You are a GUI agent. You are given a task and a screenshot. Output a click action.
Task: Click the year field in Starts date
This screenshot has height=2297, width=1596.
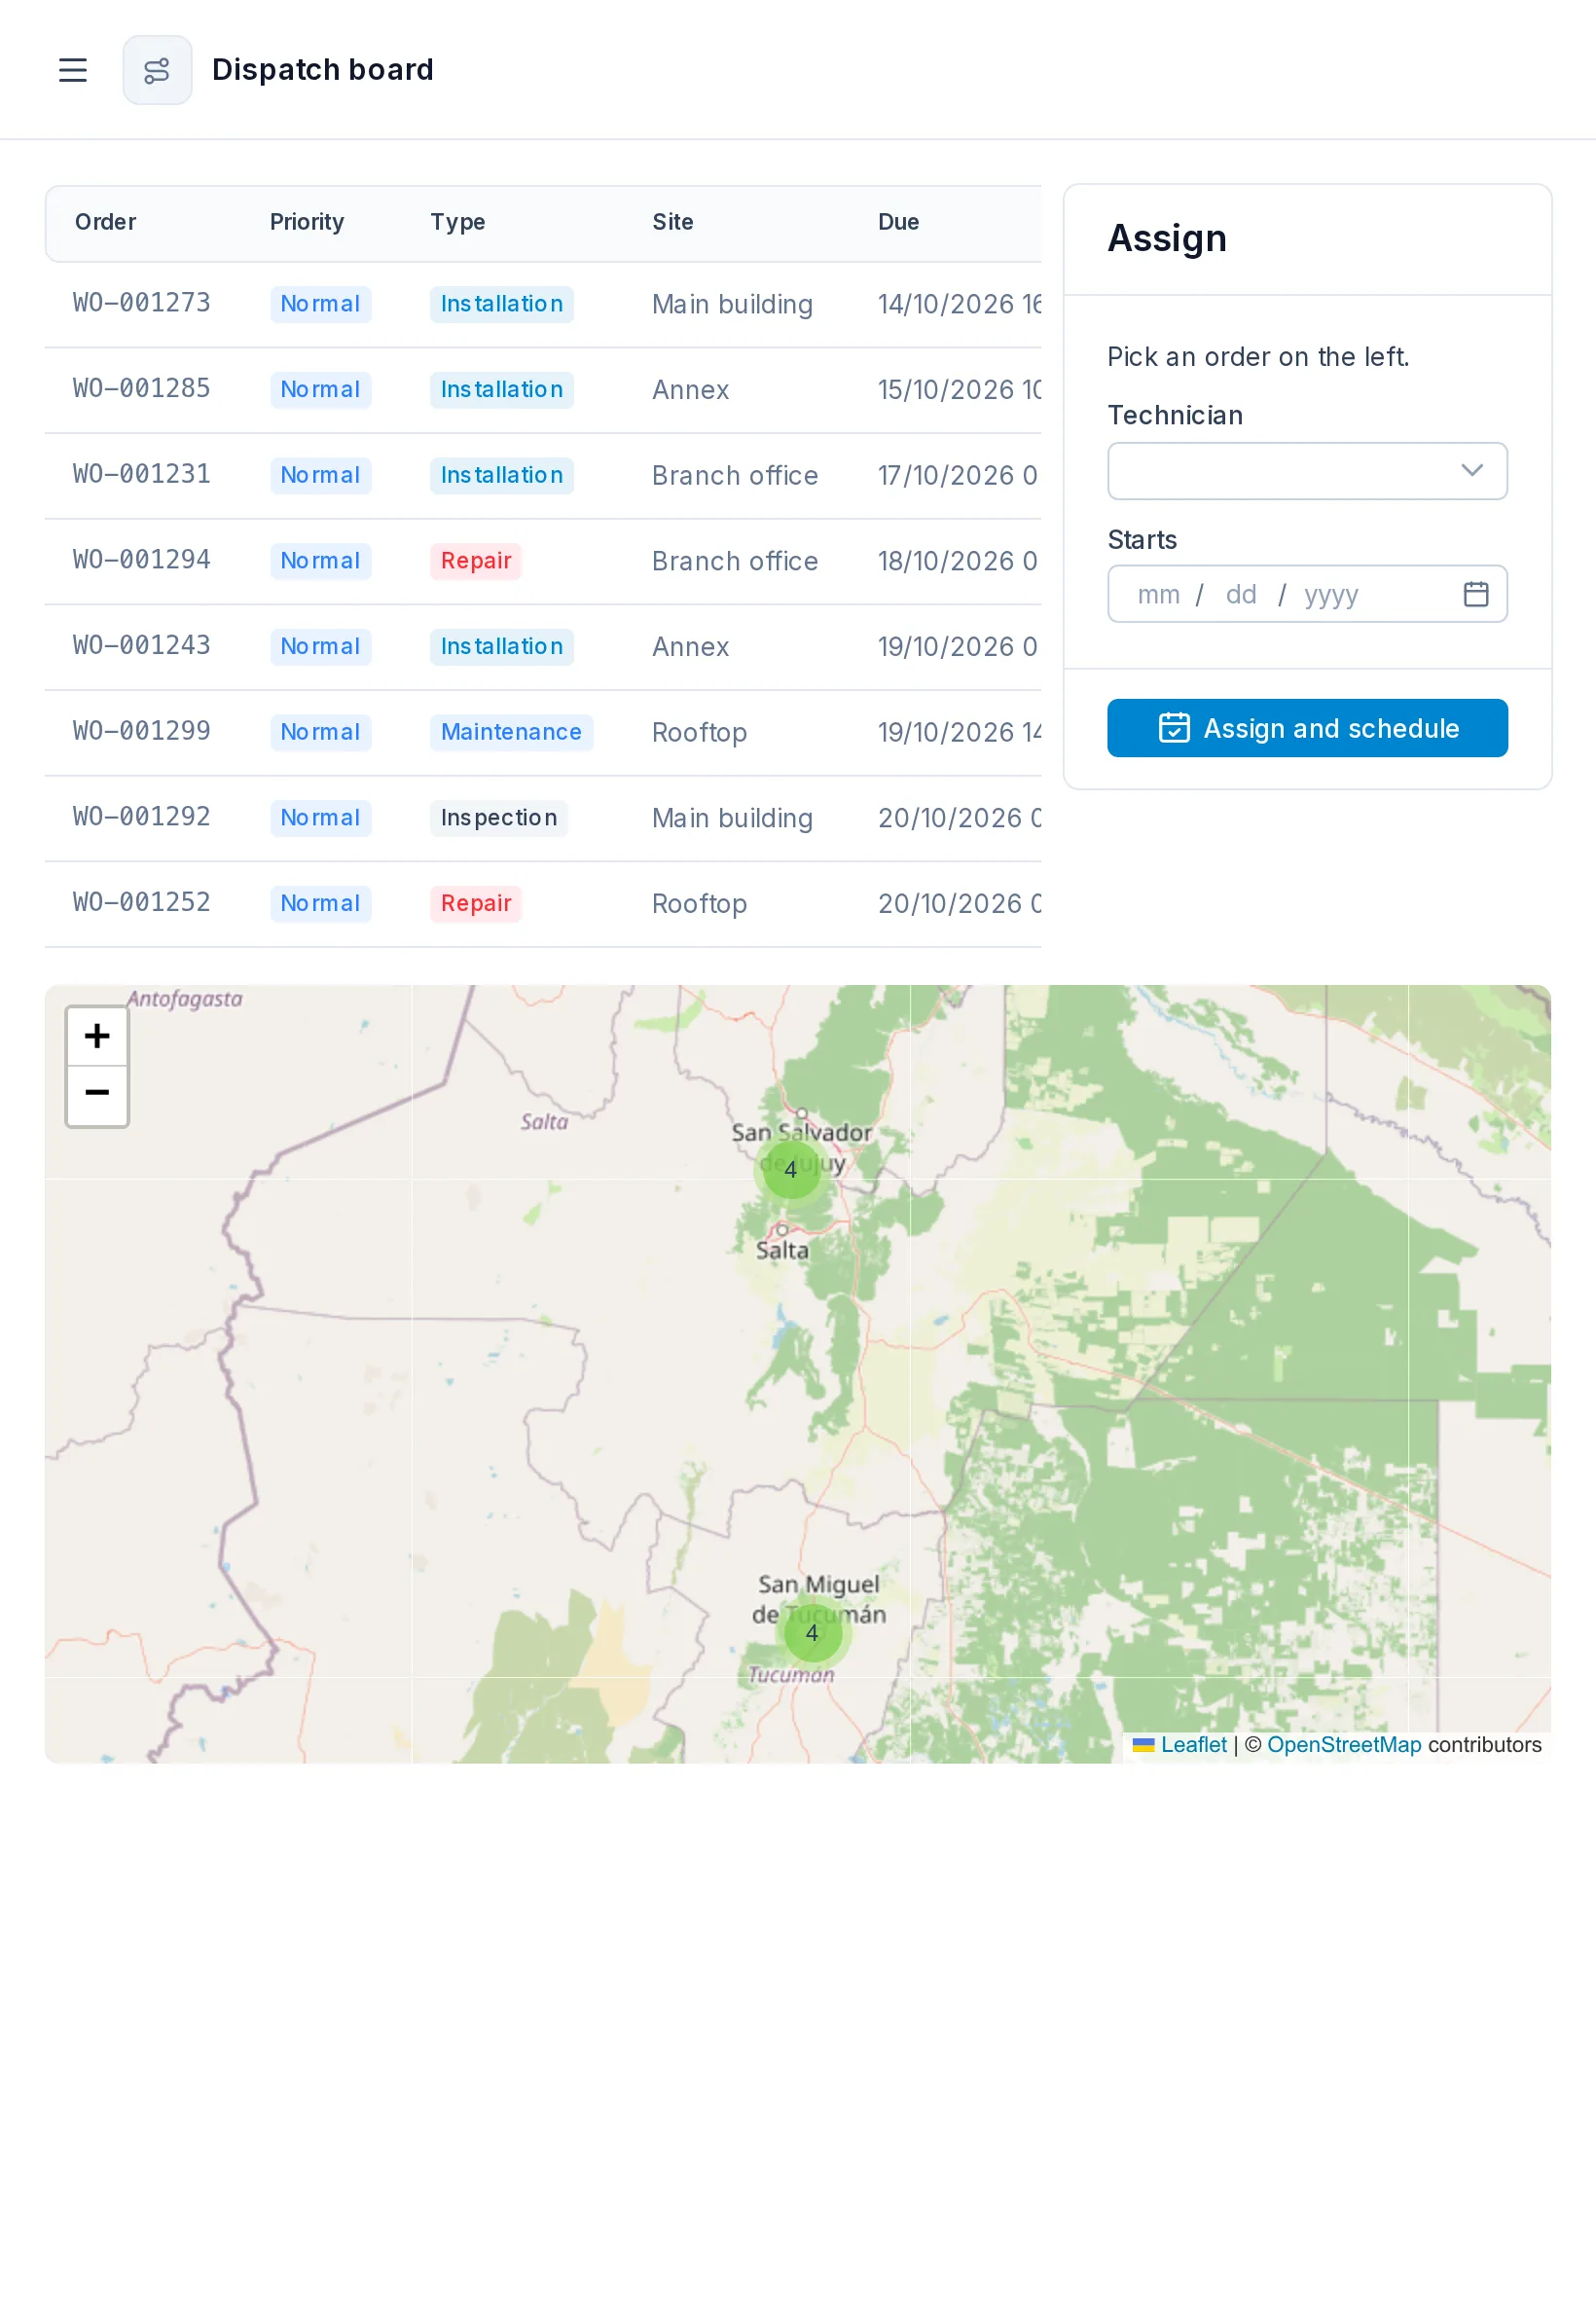click(1330, 594)
